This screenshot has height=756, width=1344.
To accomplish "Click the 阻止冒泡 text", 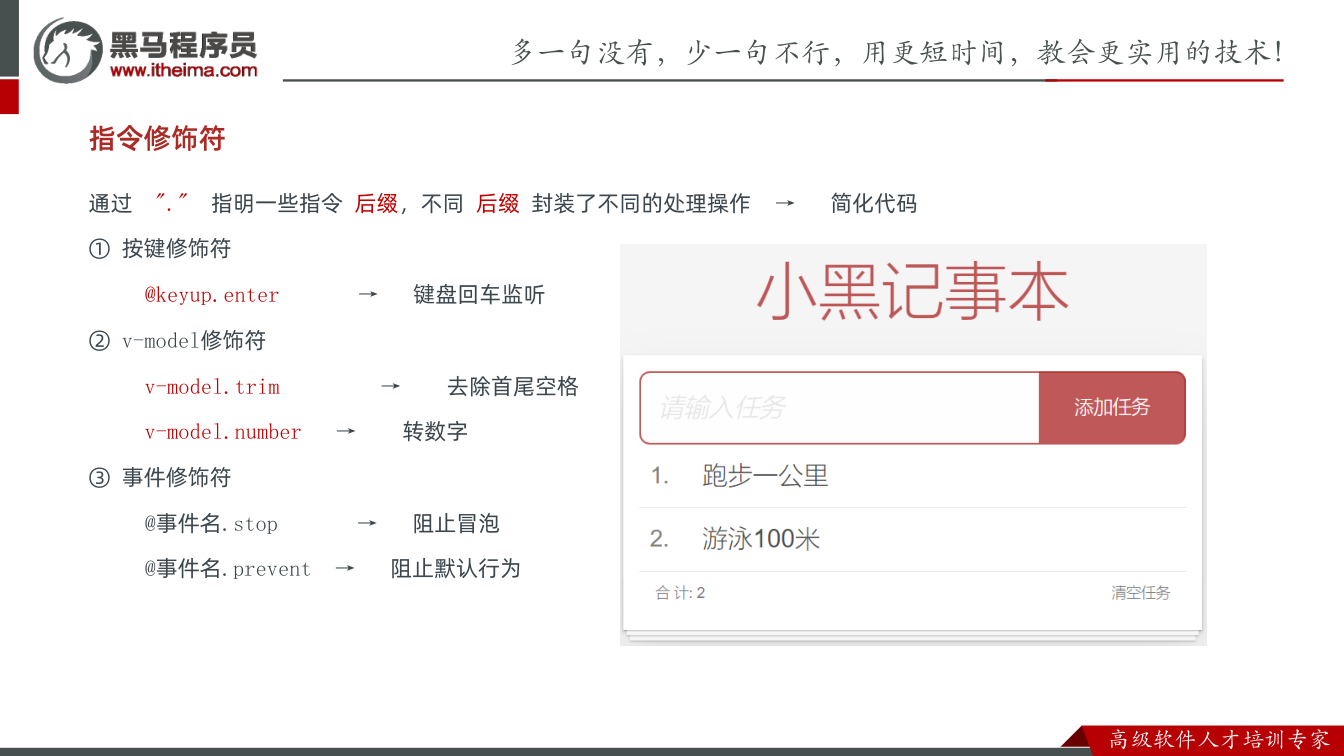I will pos(456,524).
